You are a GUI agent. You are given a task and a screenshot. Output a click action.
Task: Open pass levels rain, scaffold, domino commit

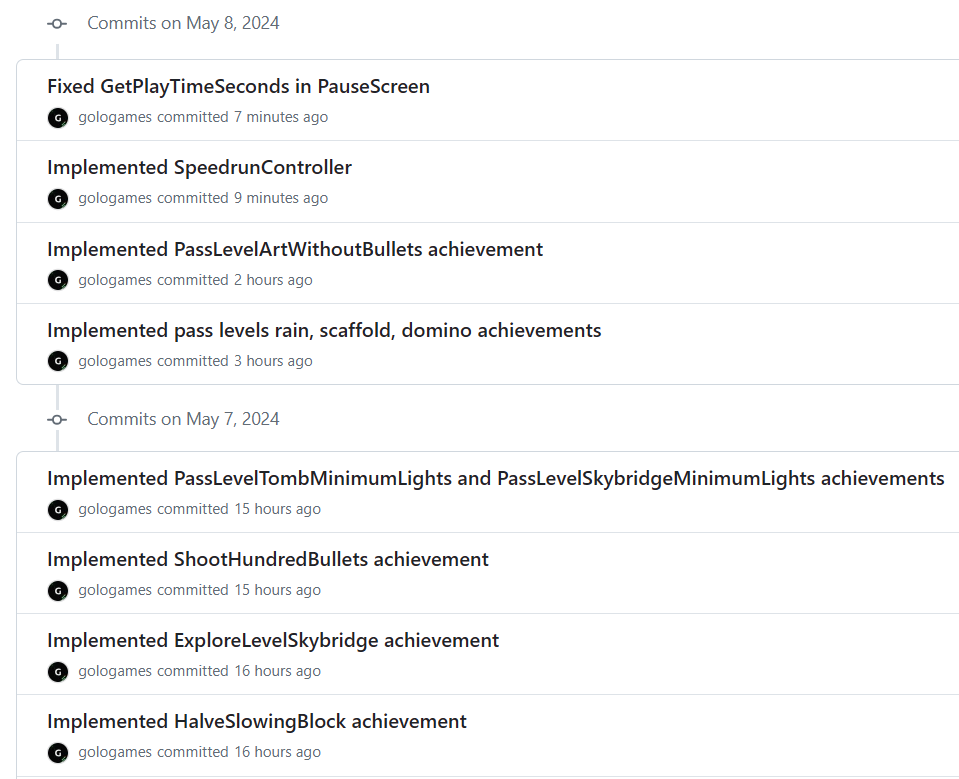[324, 330]
